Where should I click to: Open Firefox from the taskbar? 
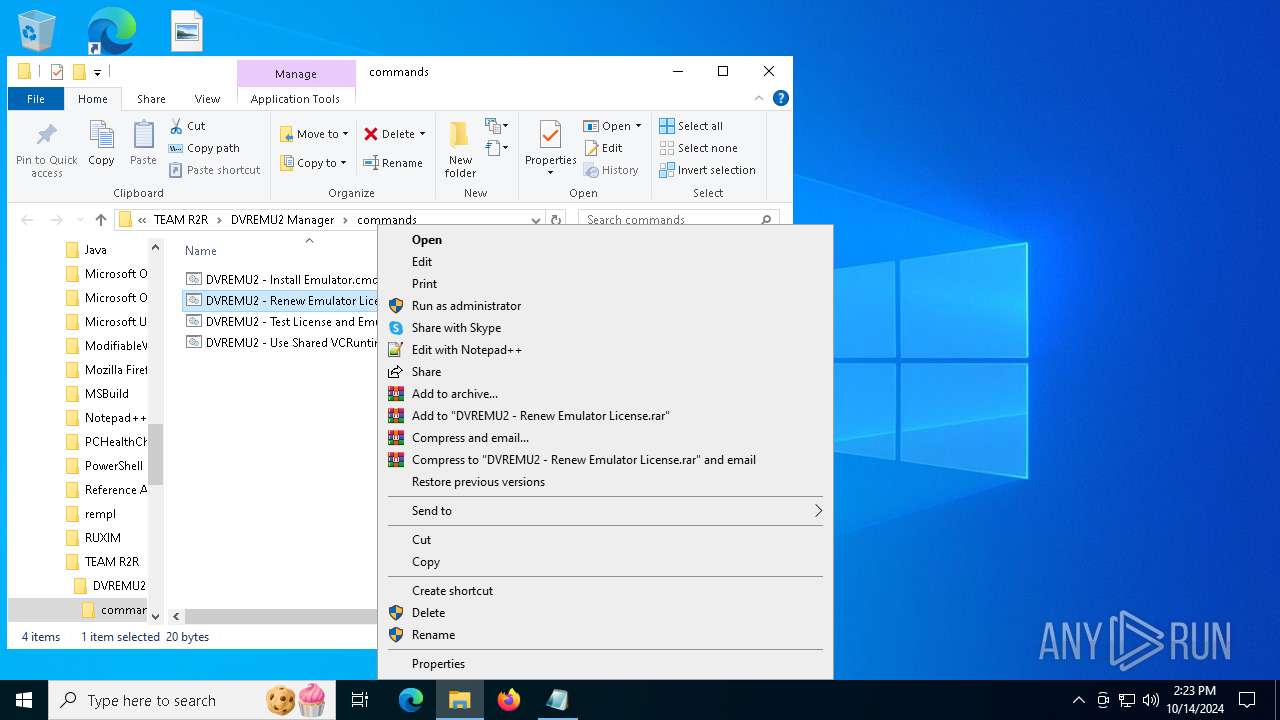click(x=509, y=700)
